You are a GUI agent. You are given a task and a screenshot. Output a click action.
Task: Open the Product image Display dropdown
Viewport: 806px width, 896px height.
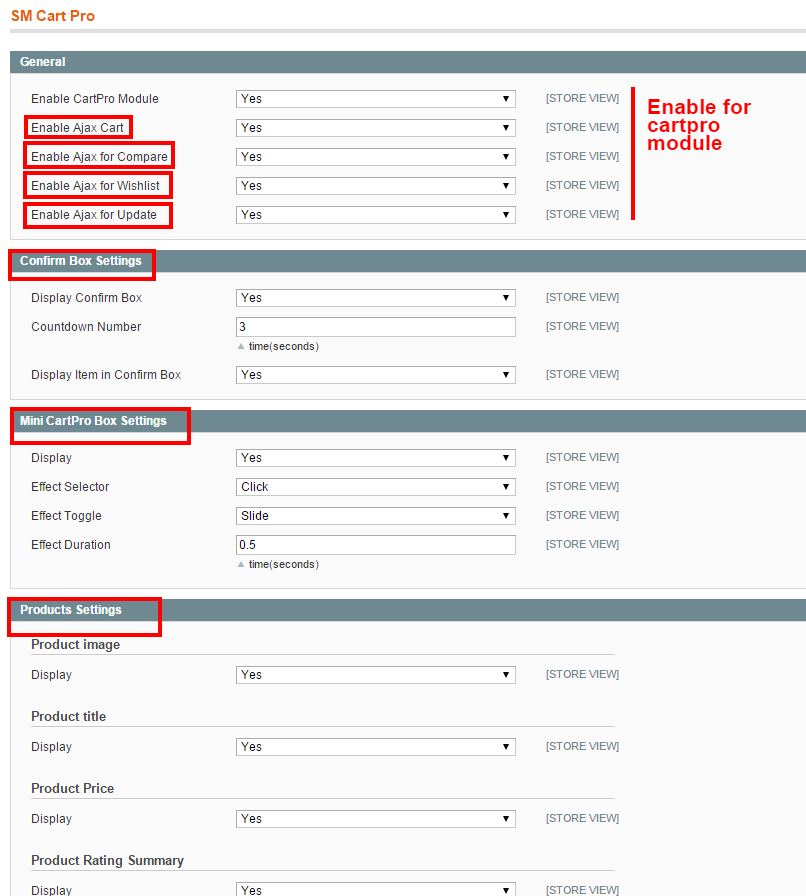(376, 675)
